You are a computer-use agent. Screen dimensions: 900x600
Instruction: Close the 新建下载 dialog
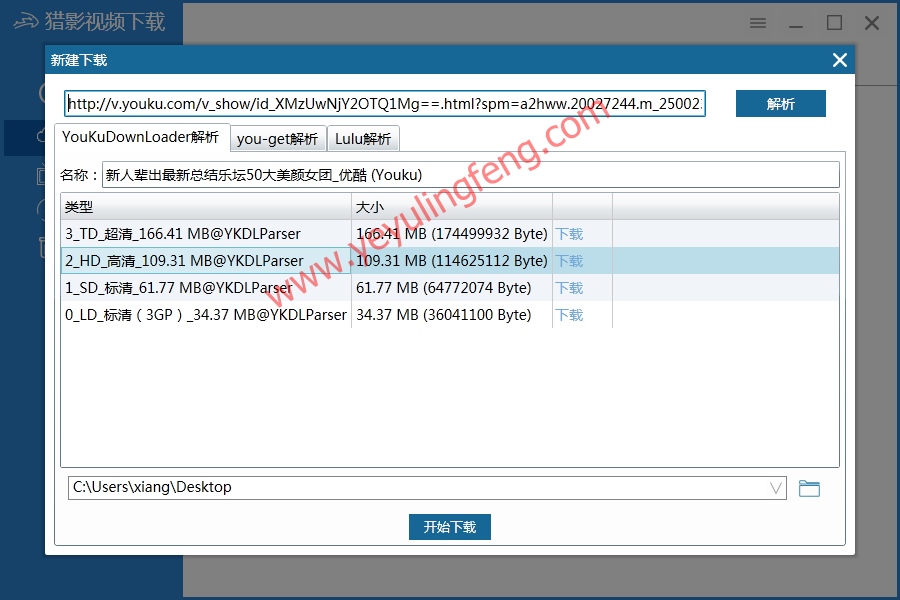click(x=840, y=60)
